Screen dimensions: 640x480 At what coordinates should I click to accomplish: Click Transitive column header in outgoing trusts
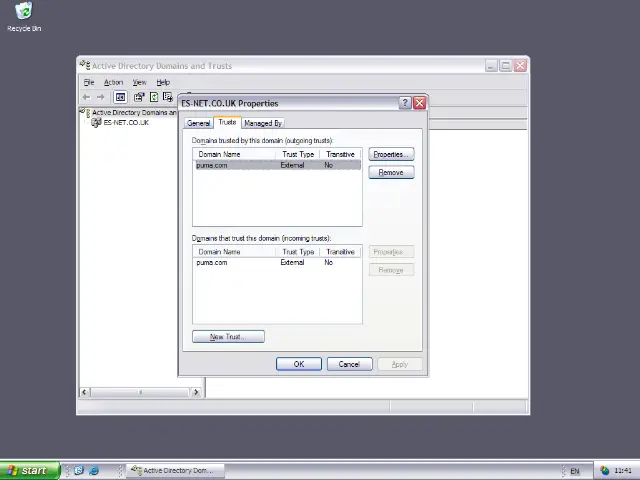[x=340, y=154]
